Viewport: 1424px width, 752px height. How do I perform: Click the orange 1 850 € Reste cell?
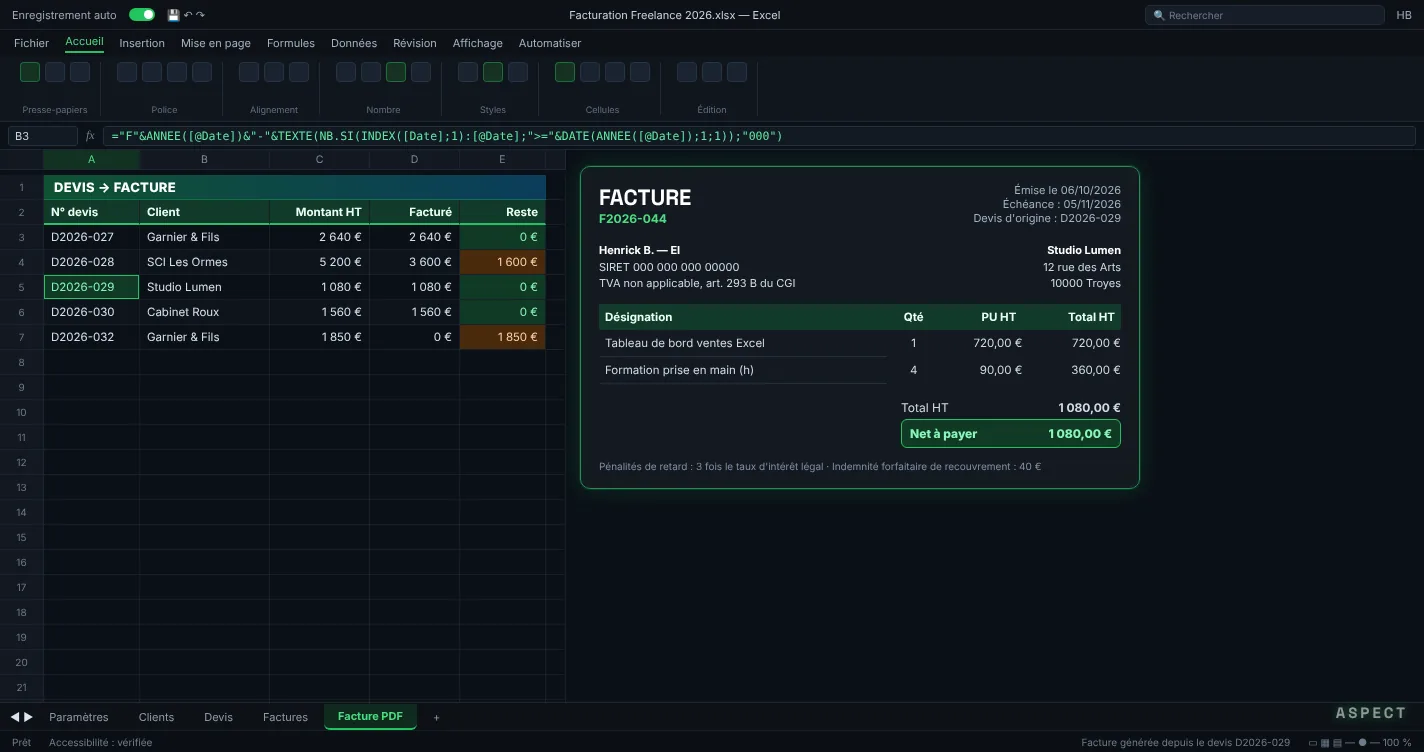pos(503,337)
